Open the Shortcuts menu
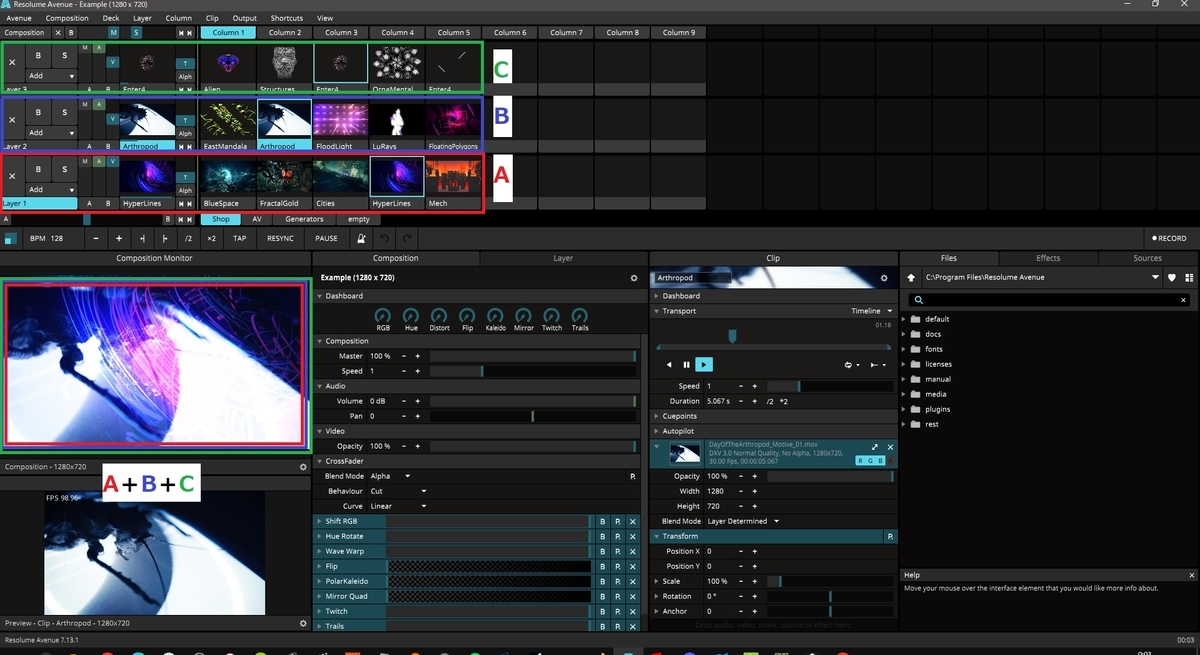The image size is (1200, 655). pos(287,18)
